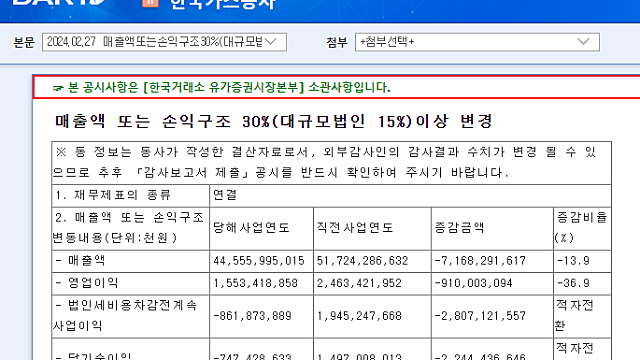Click the value 1,553,418,858
640x360 pixels.
(256, 284)
